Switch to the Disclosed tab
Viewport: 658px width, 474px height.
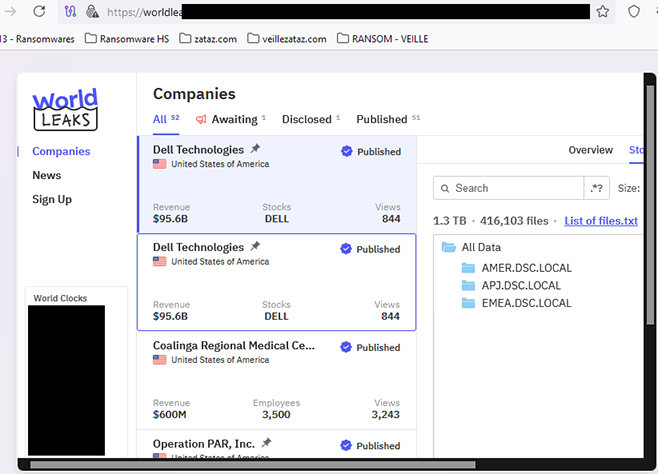point(311,120)
